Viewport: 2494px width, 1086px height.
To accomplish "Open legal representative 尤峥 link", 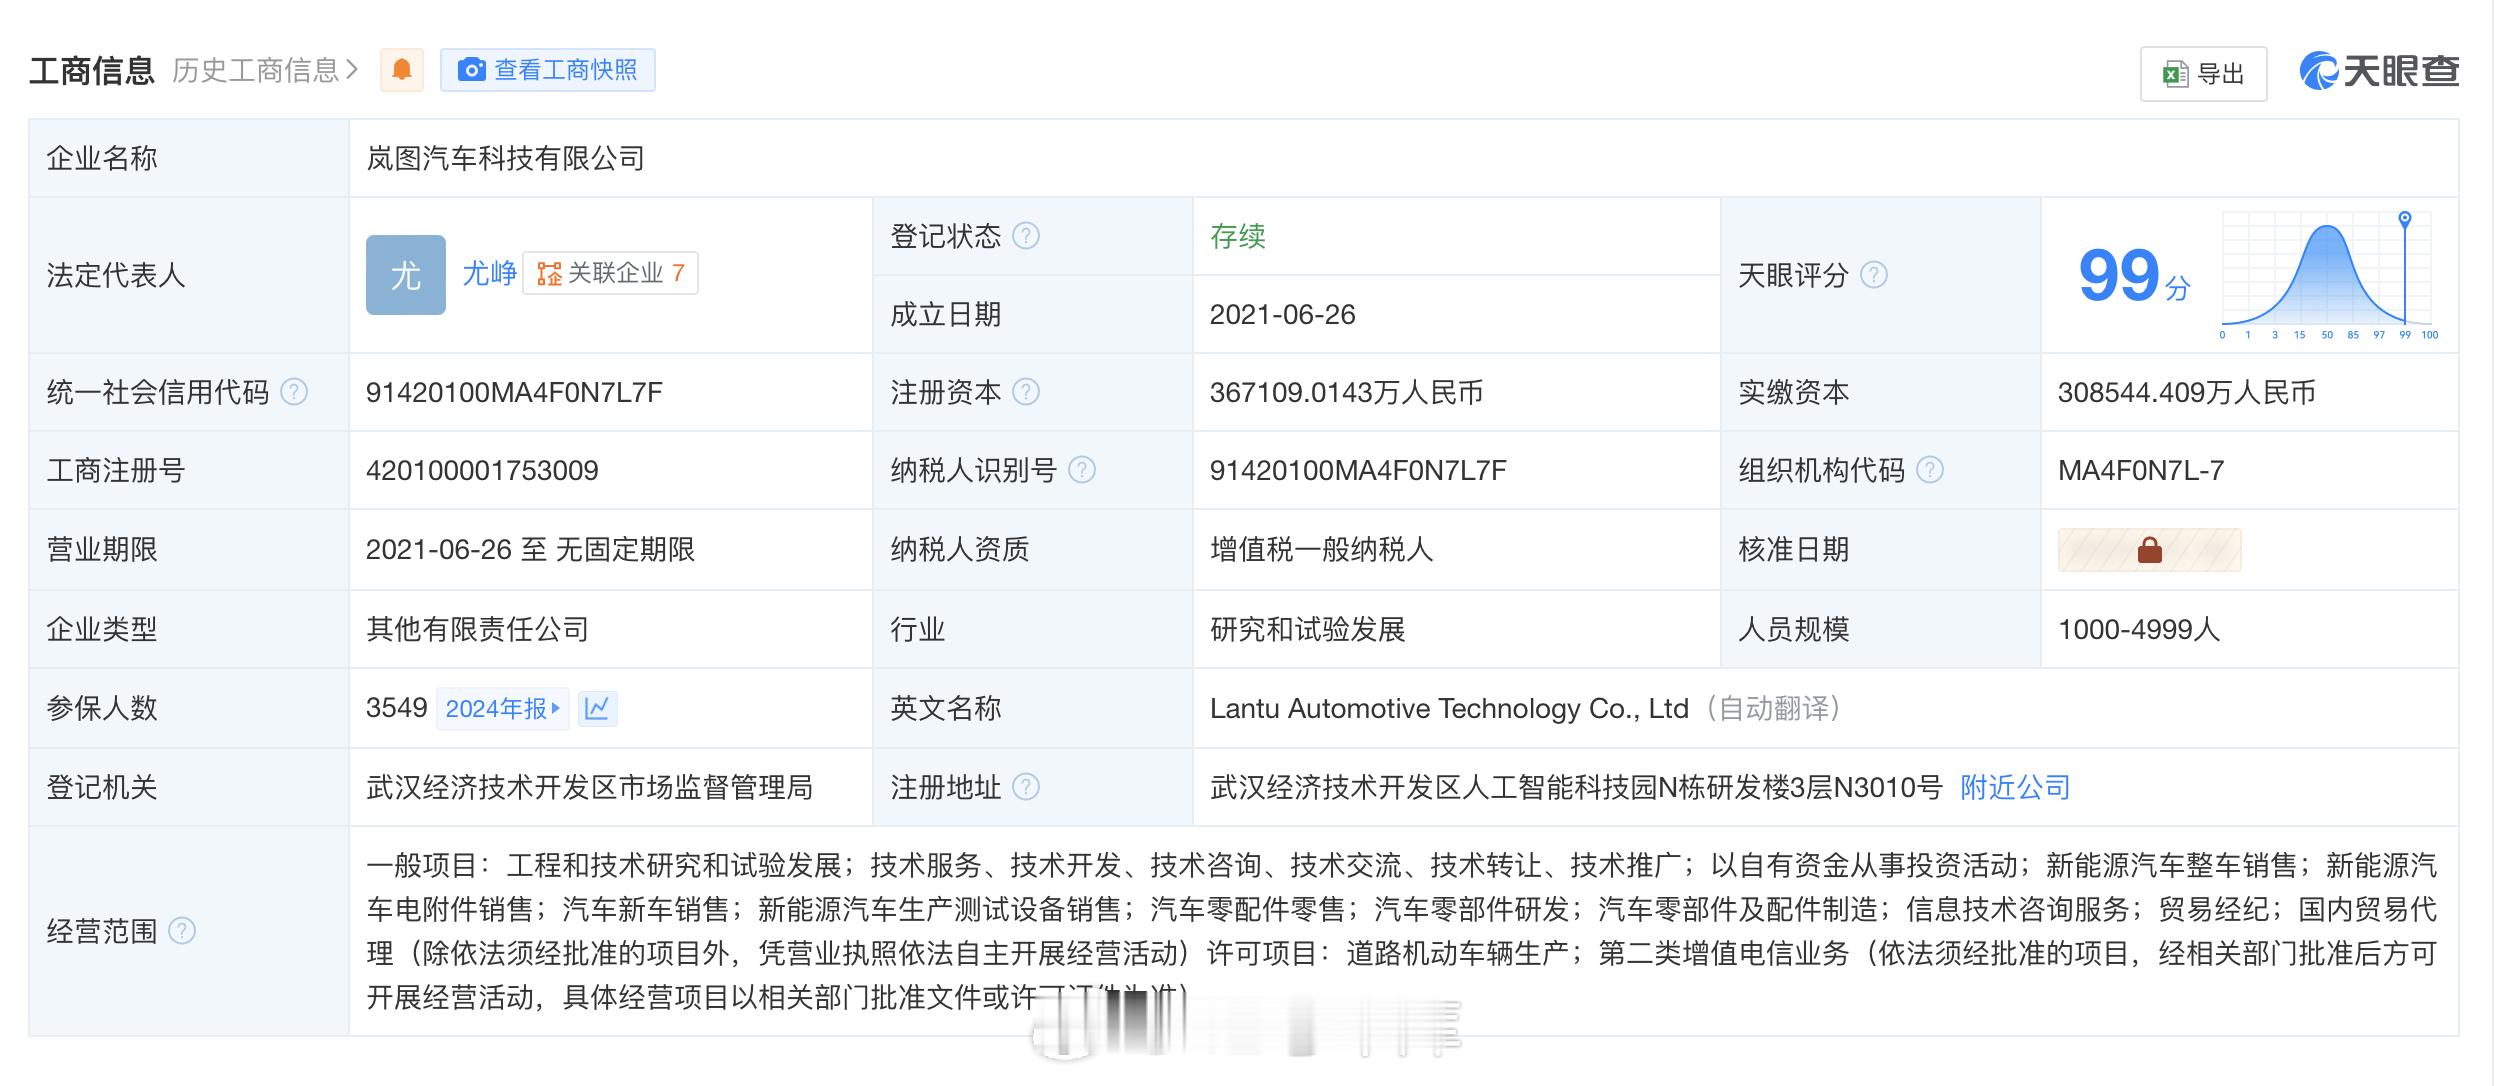I will point(489,273).
